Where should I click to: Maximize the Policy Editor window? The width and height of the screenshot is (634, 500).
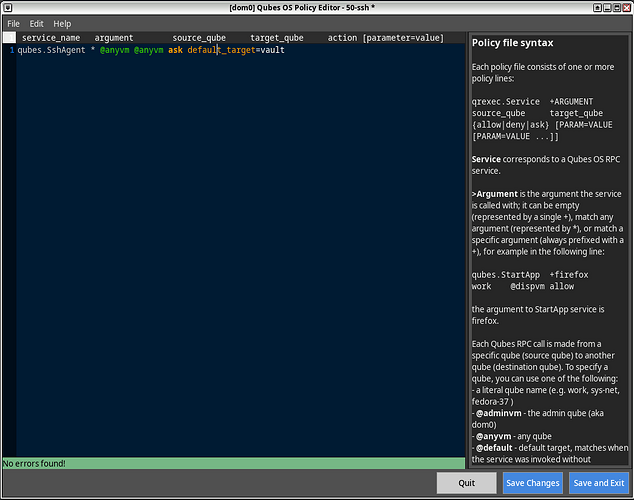pos(617,7)
